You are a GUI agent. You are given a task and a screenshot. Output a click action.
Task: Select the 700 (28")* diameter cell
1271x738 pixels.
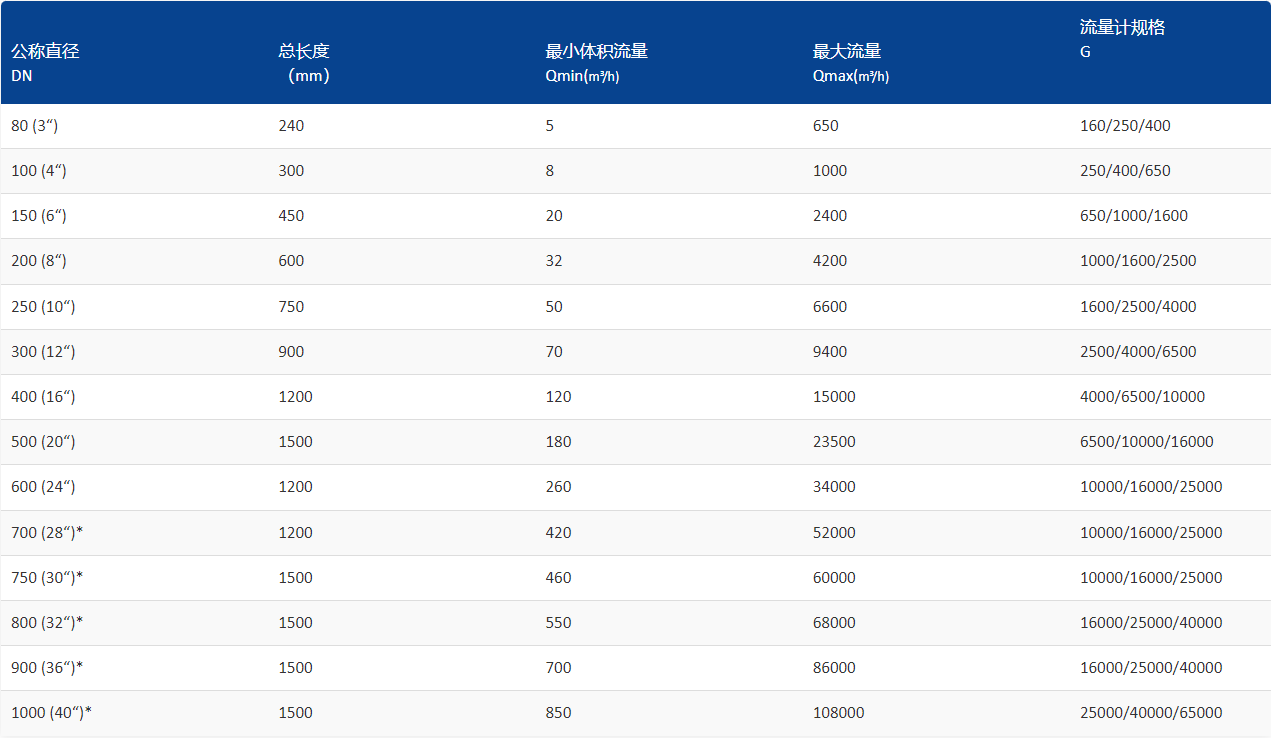(x=47, y=533)
